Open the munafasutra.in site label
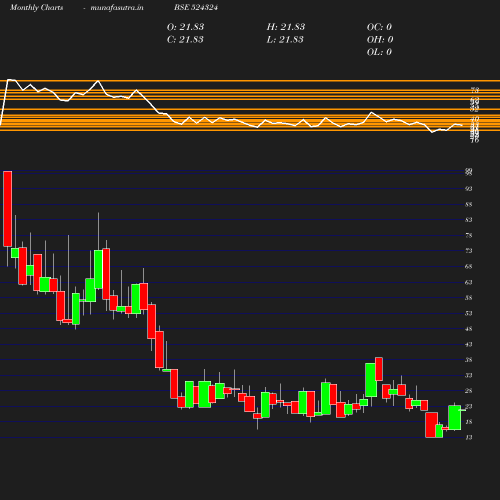 (117, 8)
